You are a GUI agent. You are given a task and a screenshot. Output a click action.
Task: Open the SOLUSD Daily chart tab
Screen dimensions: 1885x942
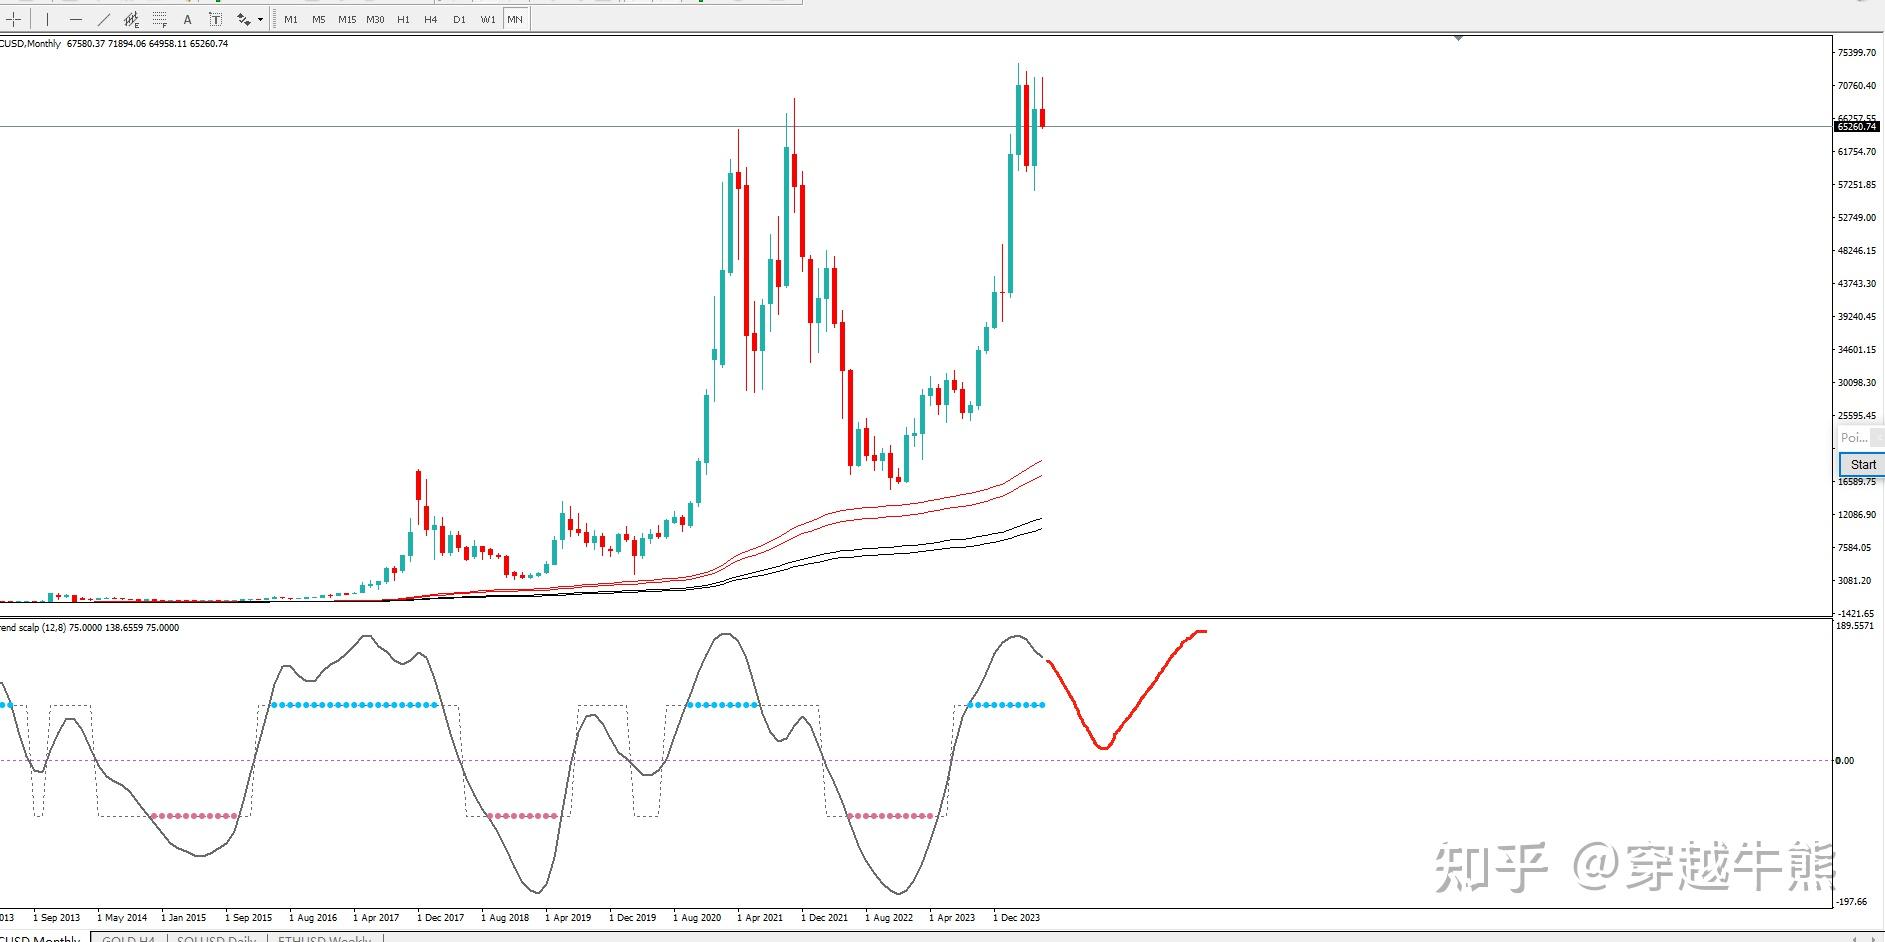(x=216, y=938)
